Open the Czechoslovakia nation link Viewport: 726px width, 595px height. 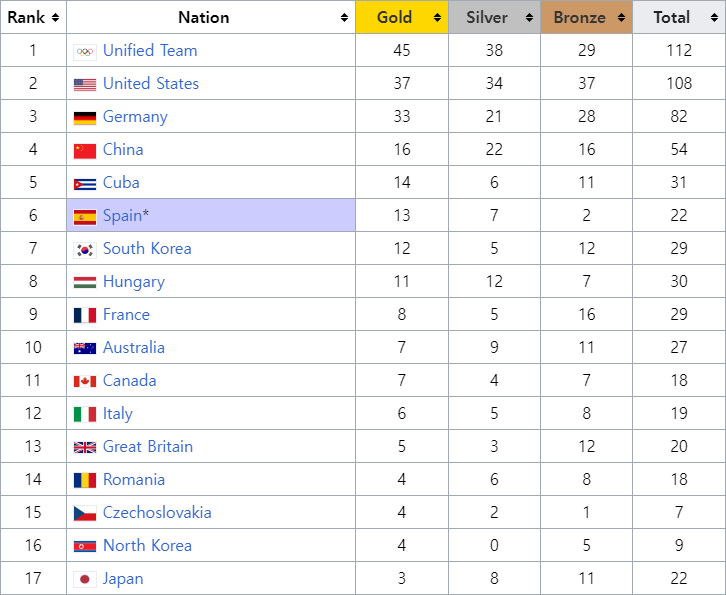[157, 513]
